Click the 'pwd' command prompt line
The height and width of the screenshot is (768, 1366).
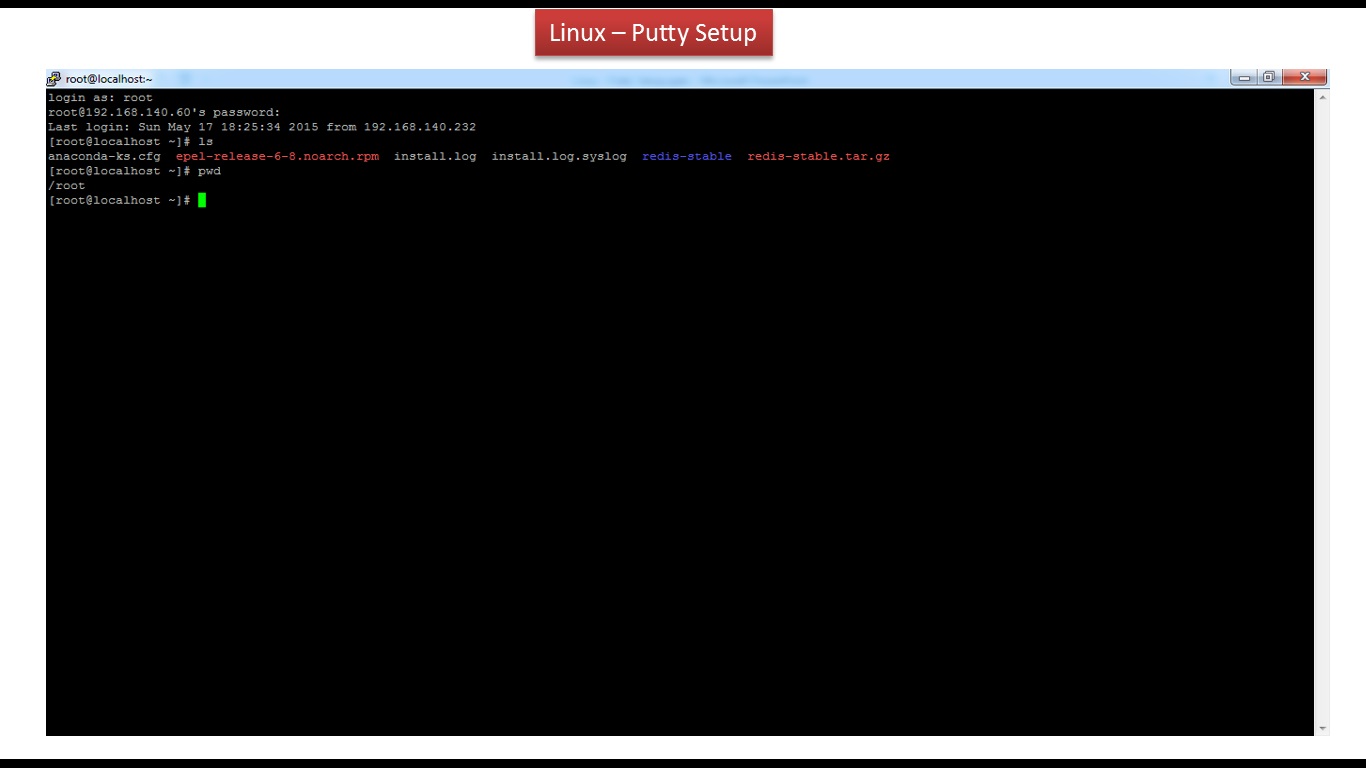134,171
